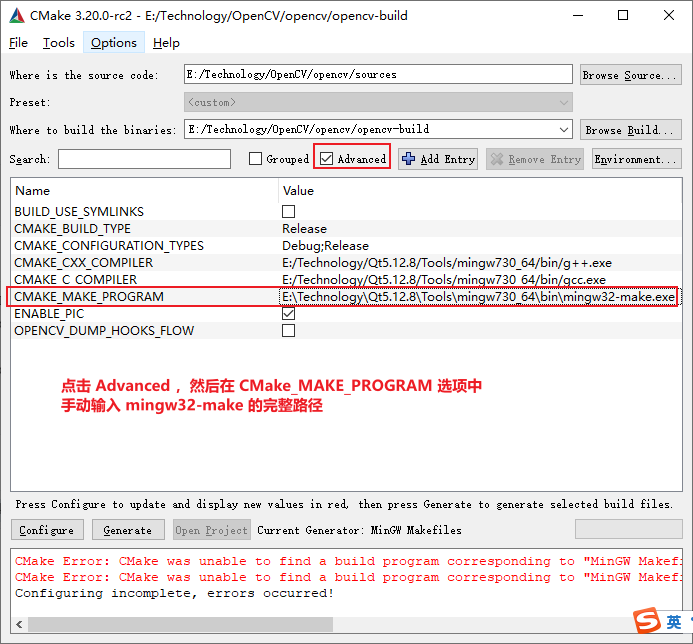Image resolution: width=693 pixels, height=644 pixels.
Task: Click first CMake Error line in output
Action: [x=348, y=561]
